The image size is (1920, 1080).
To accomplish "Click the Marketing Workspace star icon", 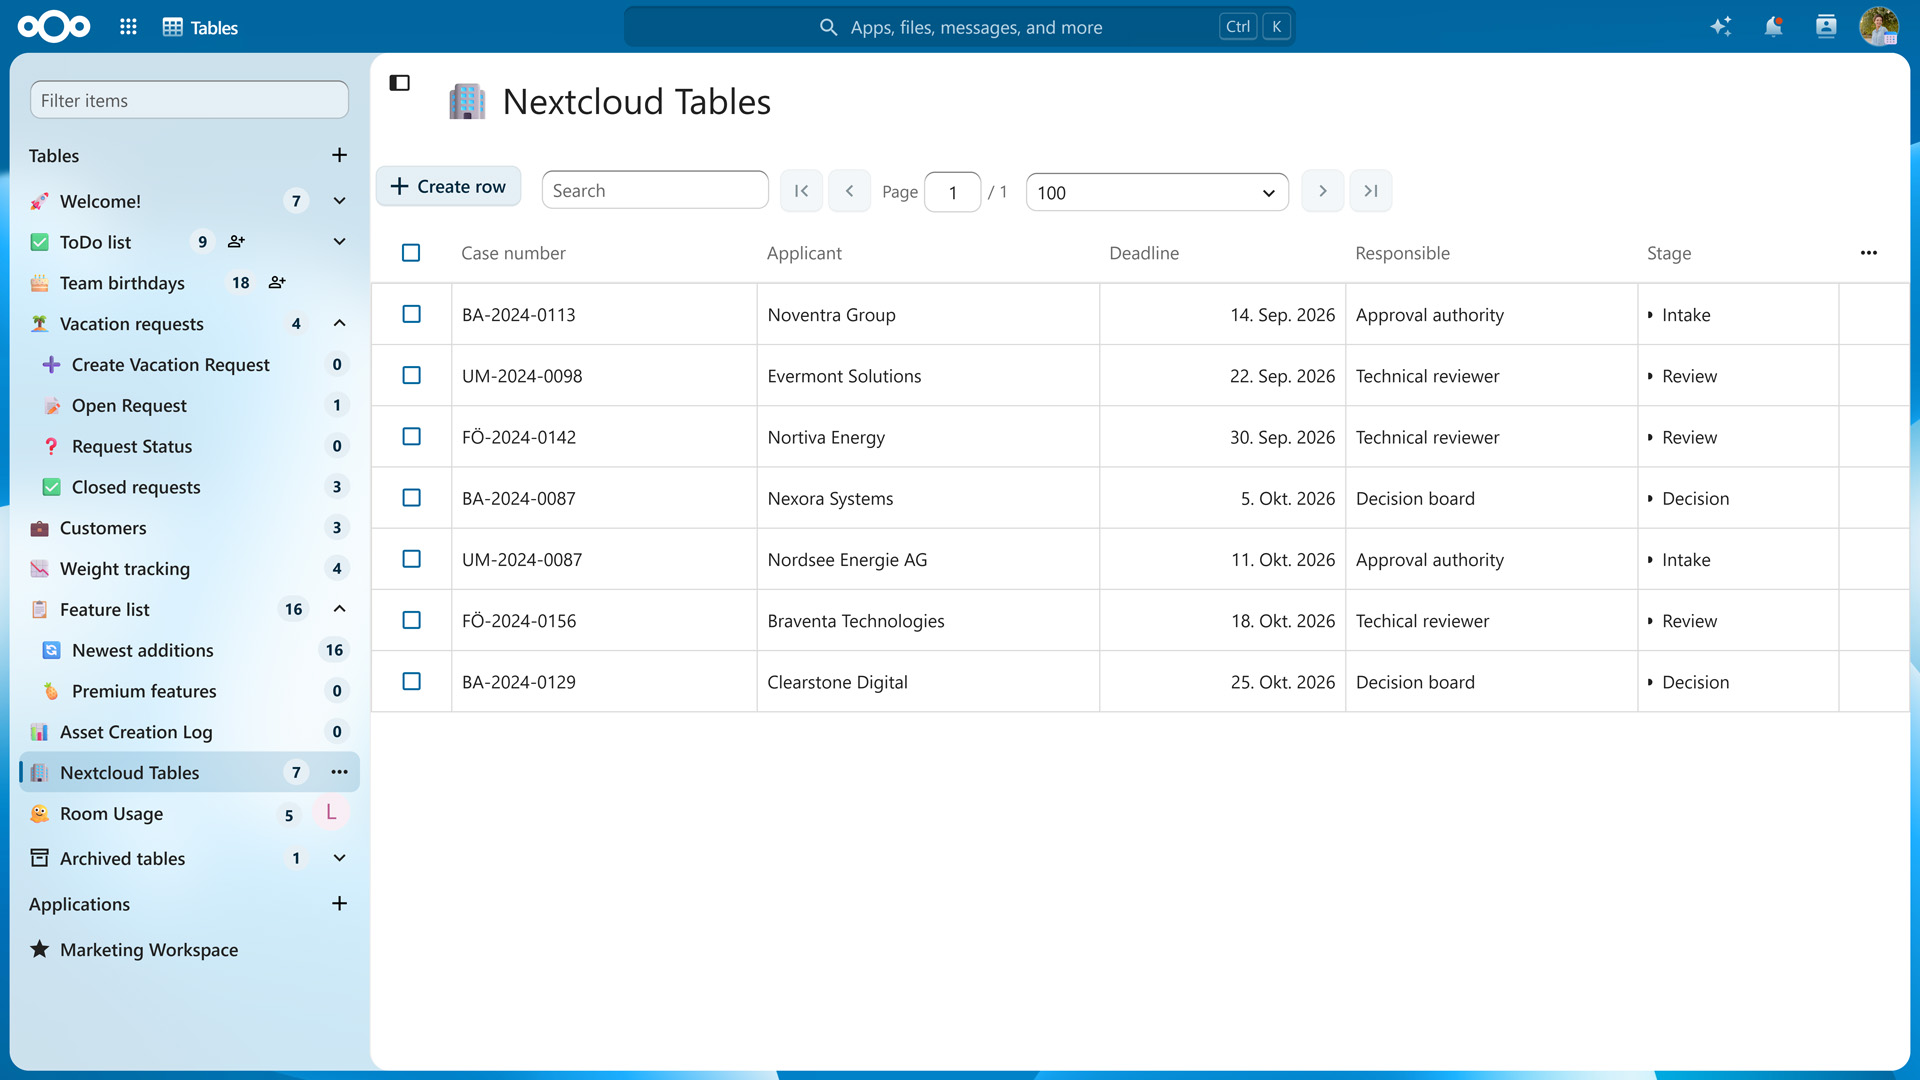I will (x=39, y=949).
